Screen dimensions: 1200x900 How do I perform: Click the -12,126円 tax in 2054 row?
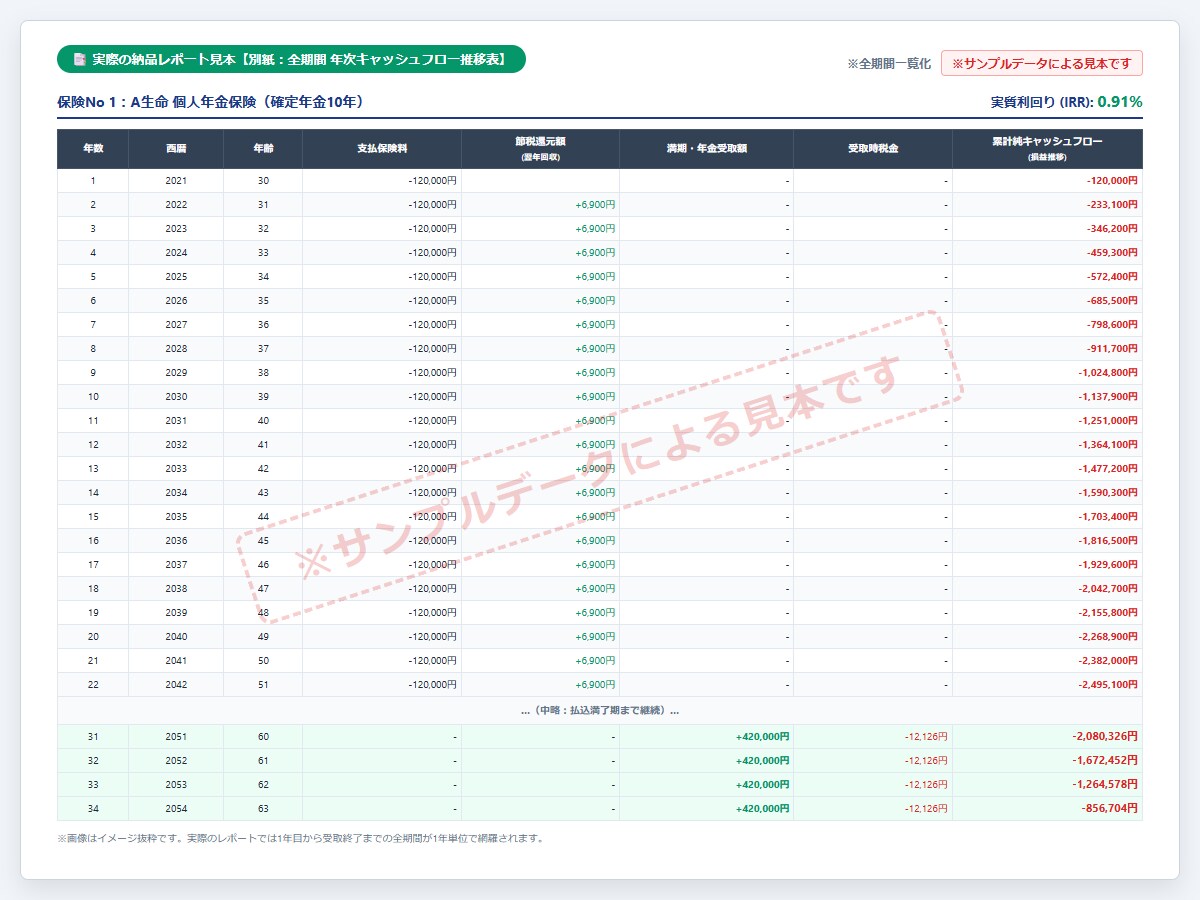pyautogui.click(x=926, y=809)
